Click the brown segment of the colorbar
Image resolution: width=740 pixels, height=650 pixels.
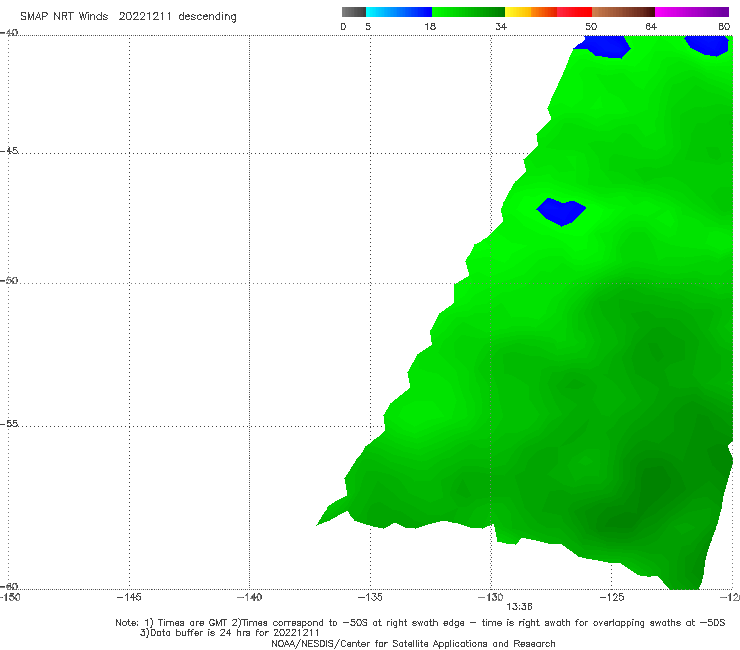623,12
